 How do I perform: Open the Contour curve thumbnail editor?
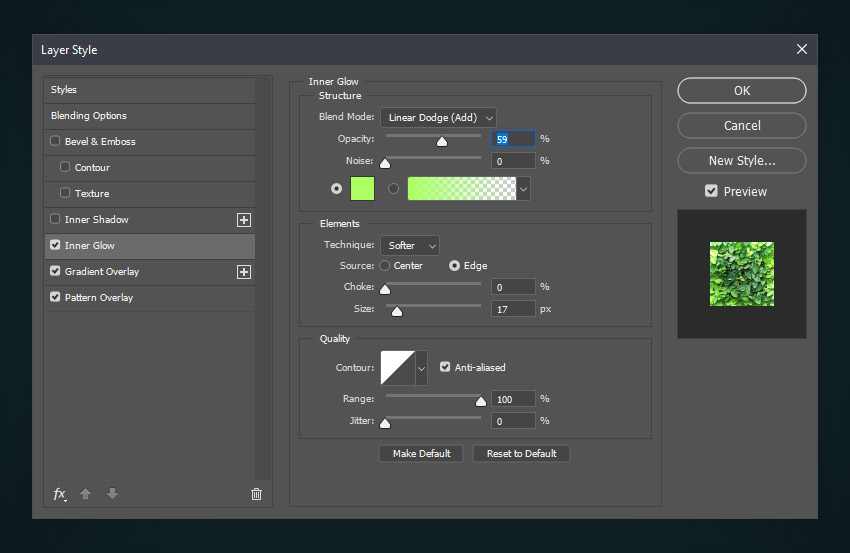pos(397,368)
